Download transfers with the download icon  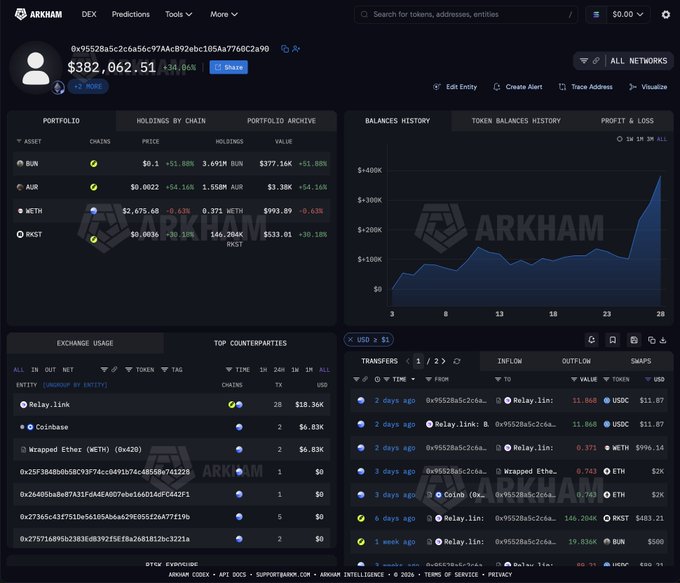tap(663, 340)
